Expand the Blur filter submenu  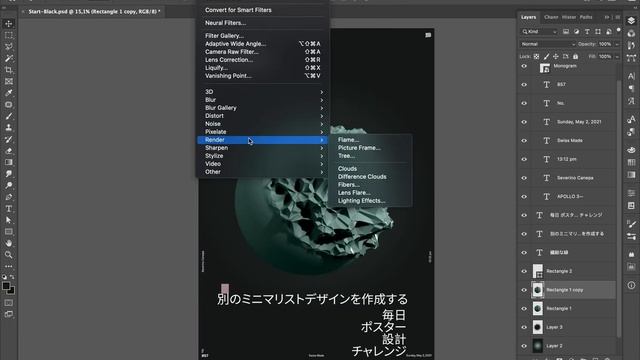point(263,100)
